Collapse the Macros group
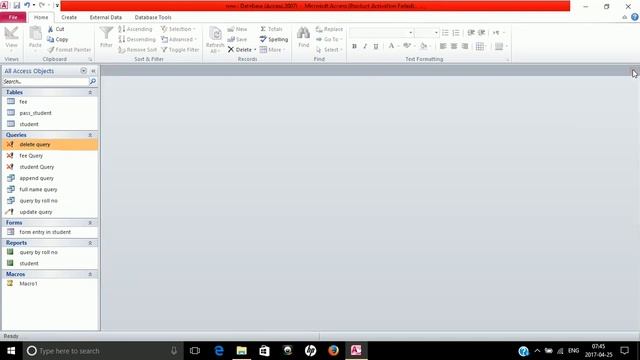The height and width of the screenshot is (360, 640). point(90,274)
